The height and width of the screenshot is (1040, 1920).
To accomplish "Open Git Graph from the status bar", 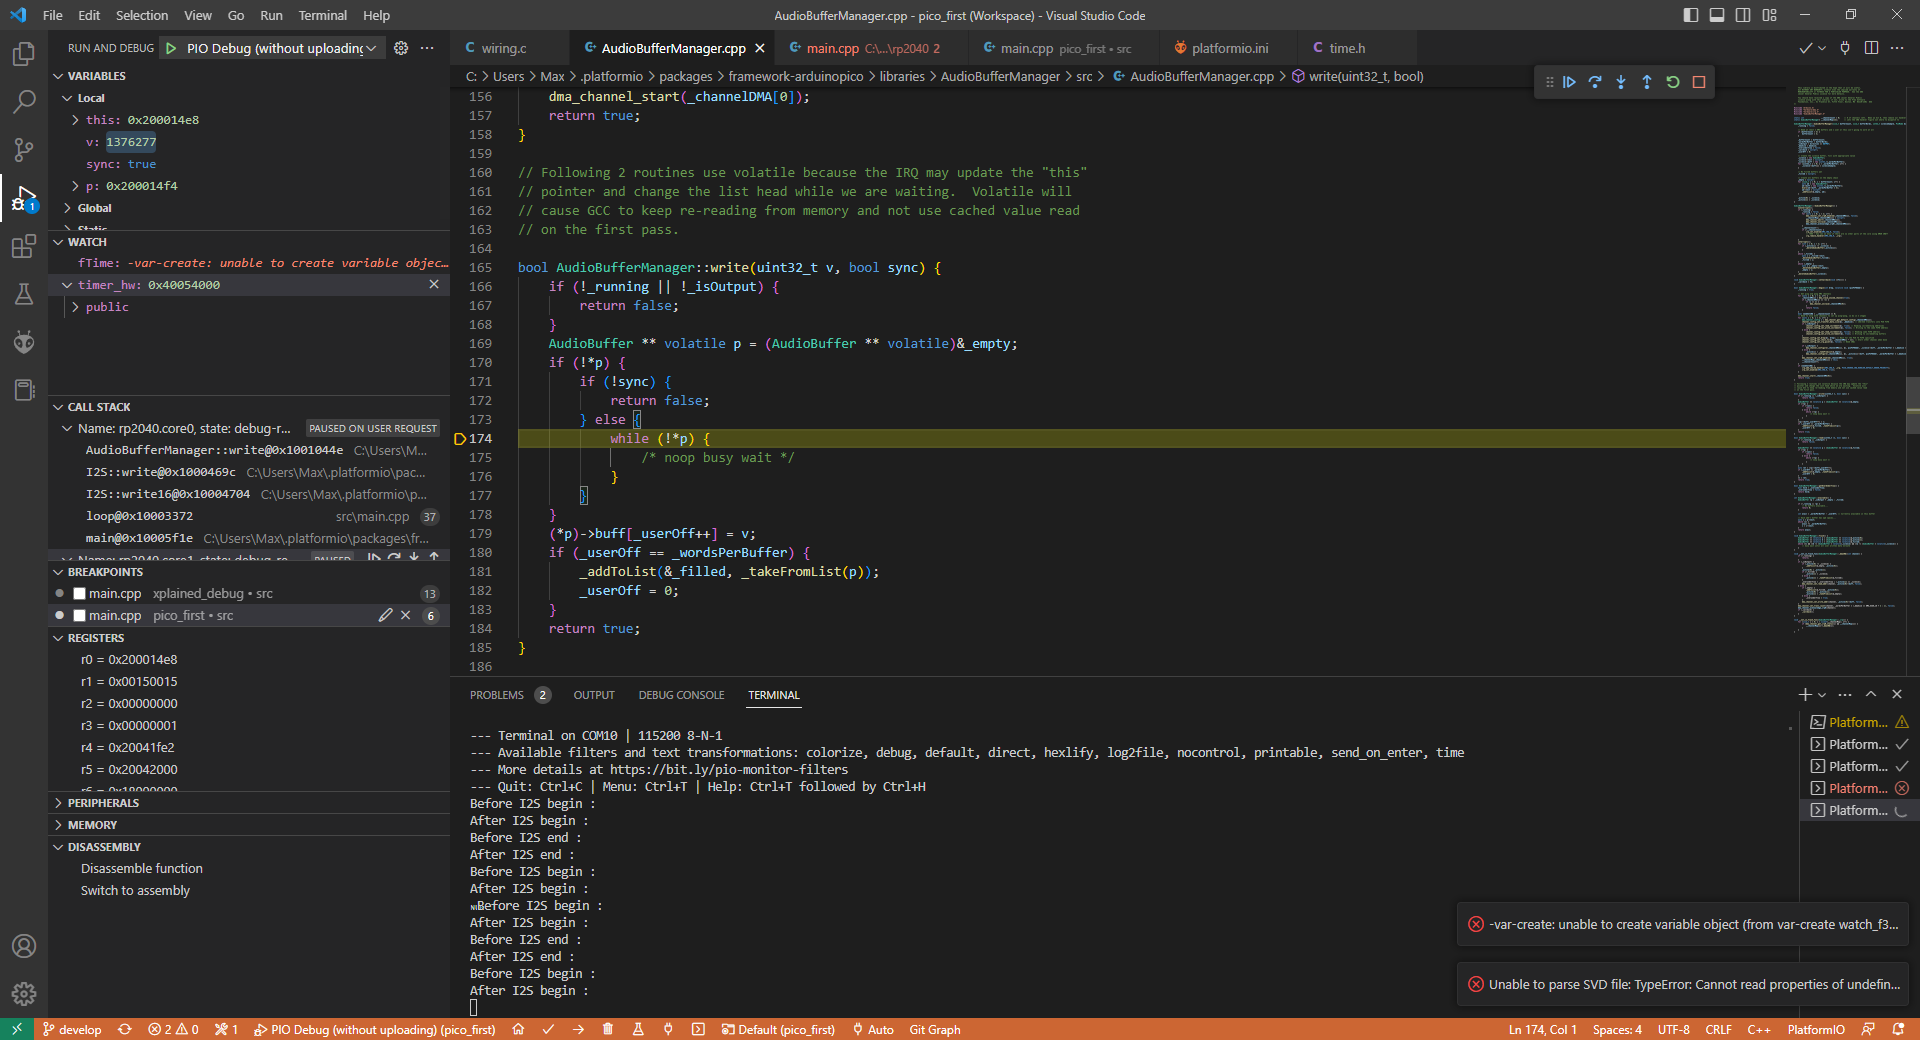I will 934,1029.
